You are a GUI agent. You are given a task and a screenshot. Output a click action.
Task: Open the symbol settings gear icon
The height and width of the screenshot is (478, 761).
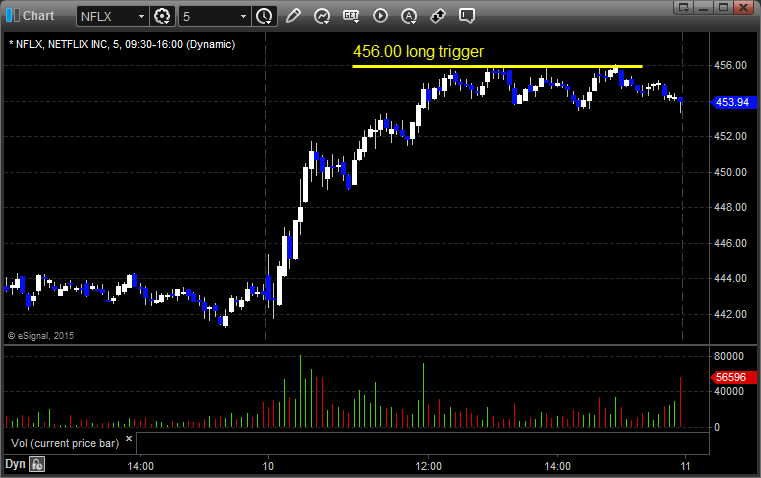[x=162, y=16]
